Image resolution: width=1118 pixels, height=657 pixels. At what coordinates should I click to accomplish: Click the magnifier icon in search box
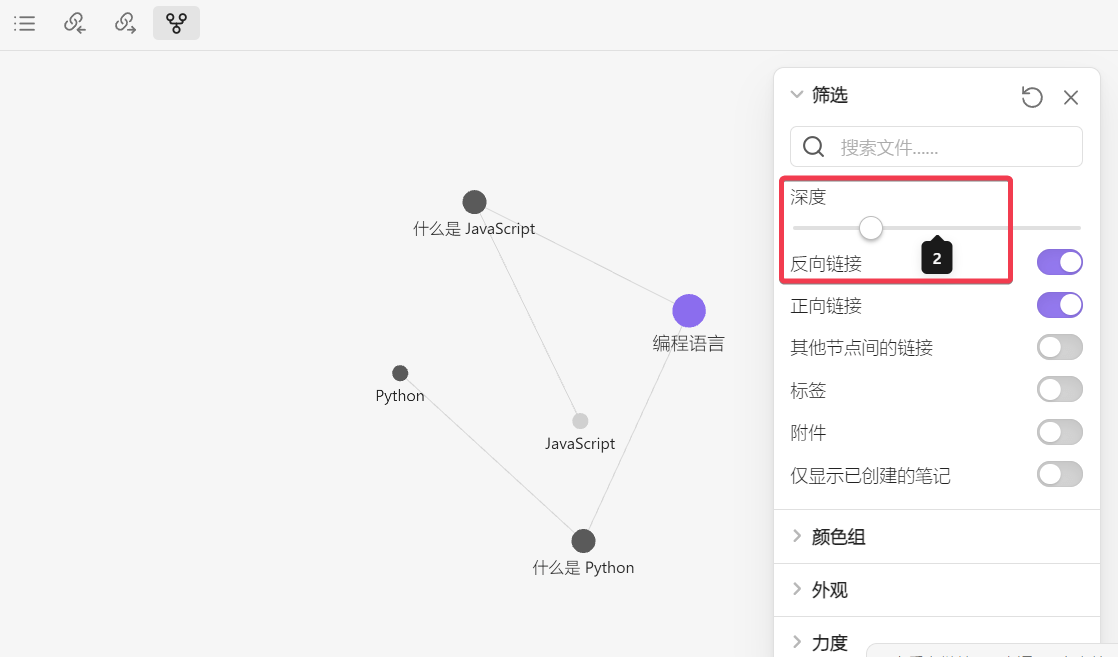click(x=814, y=147)
